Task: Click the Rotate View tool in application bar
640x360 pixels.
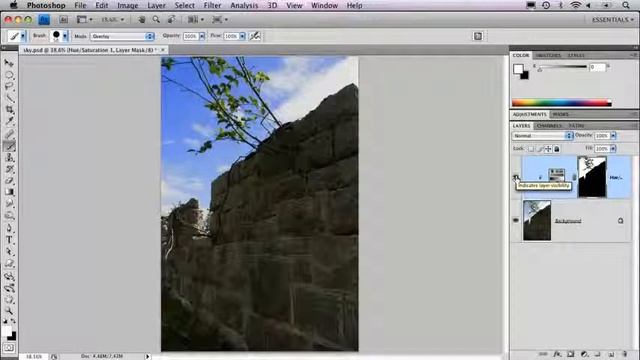Action: 171,20
